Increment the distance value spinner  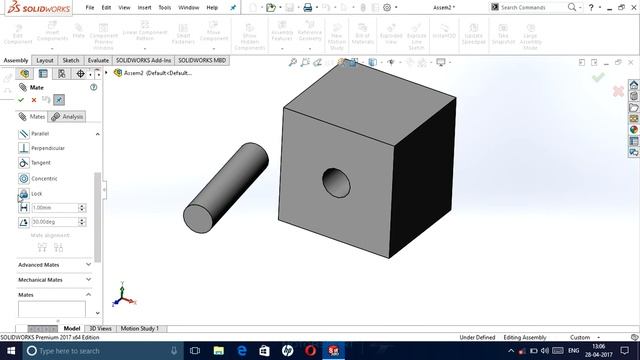tap(82, 206)
